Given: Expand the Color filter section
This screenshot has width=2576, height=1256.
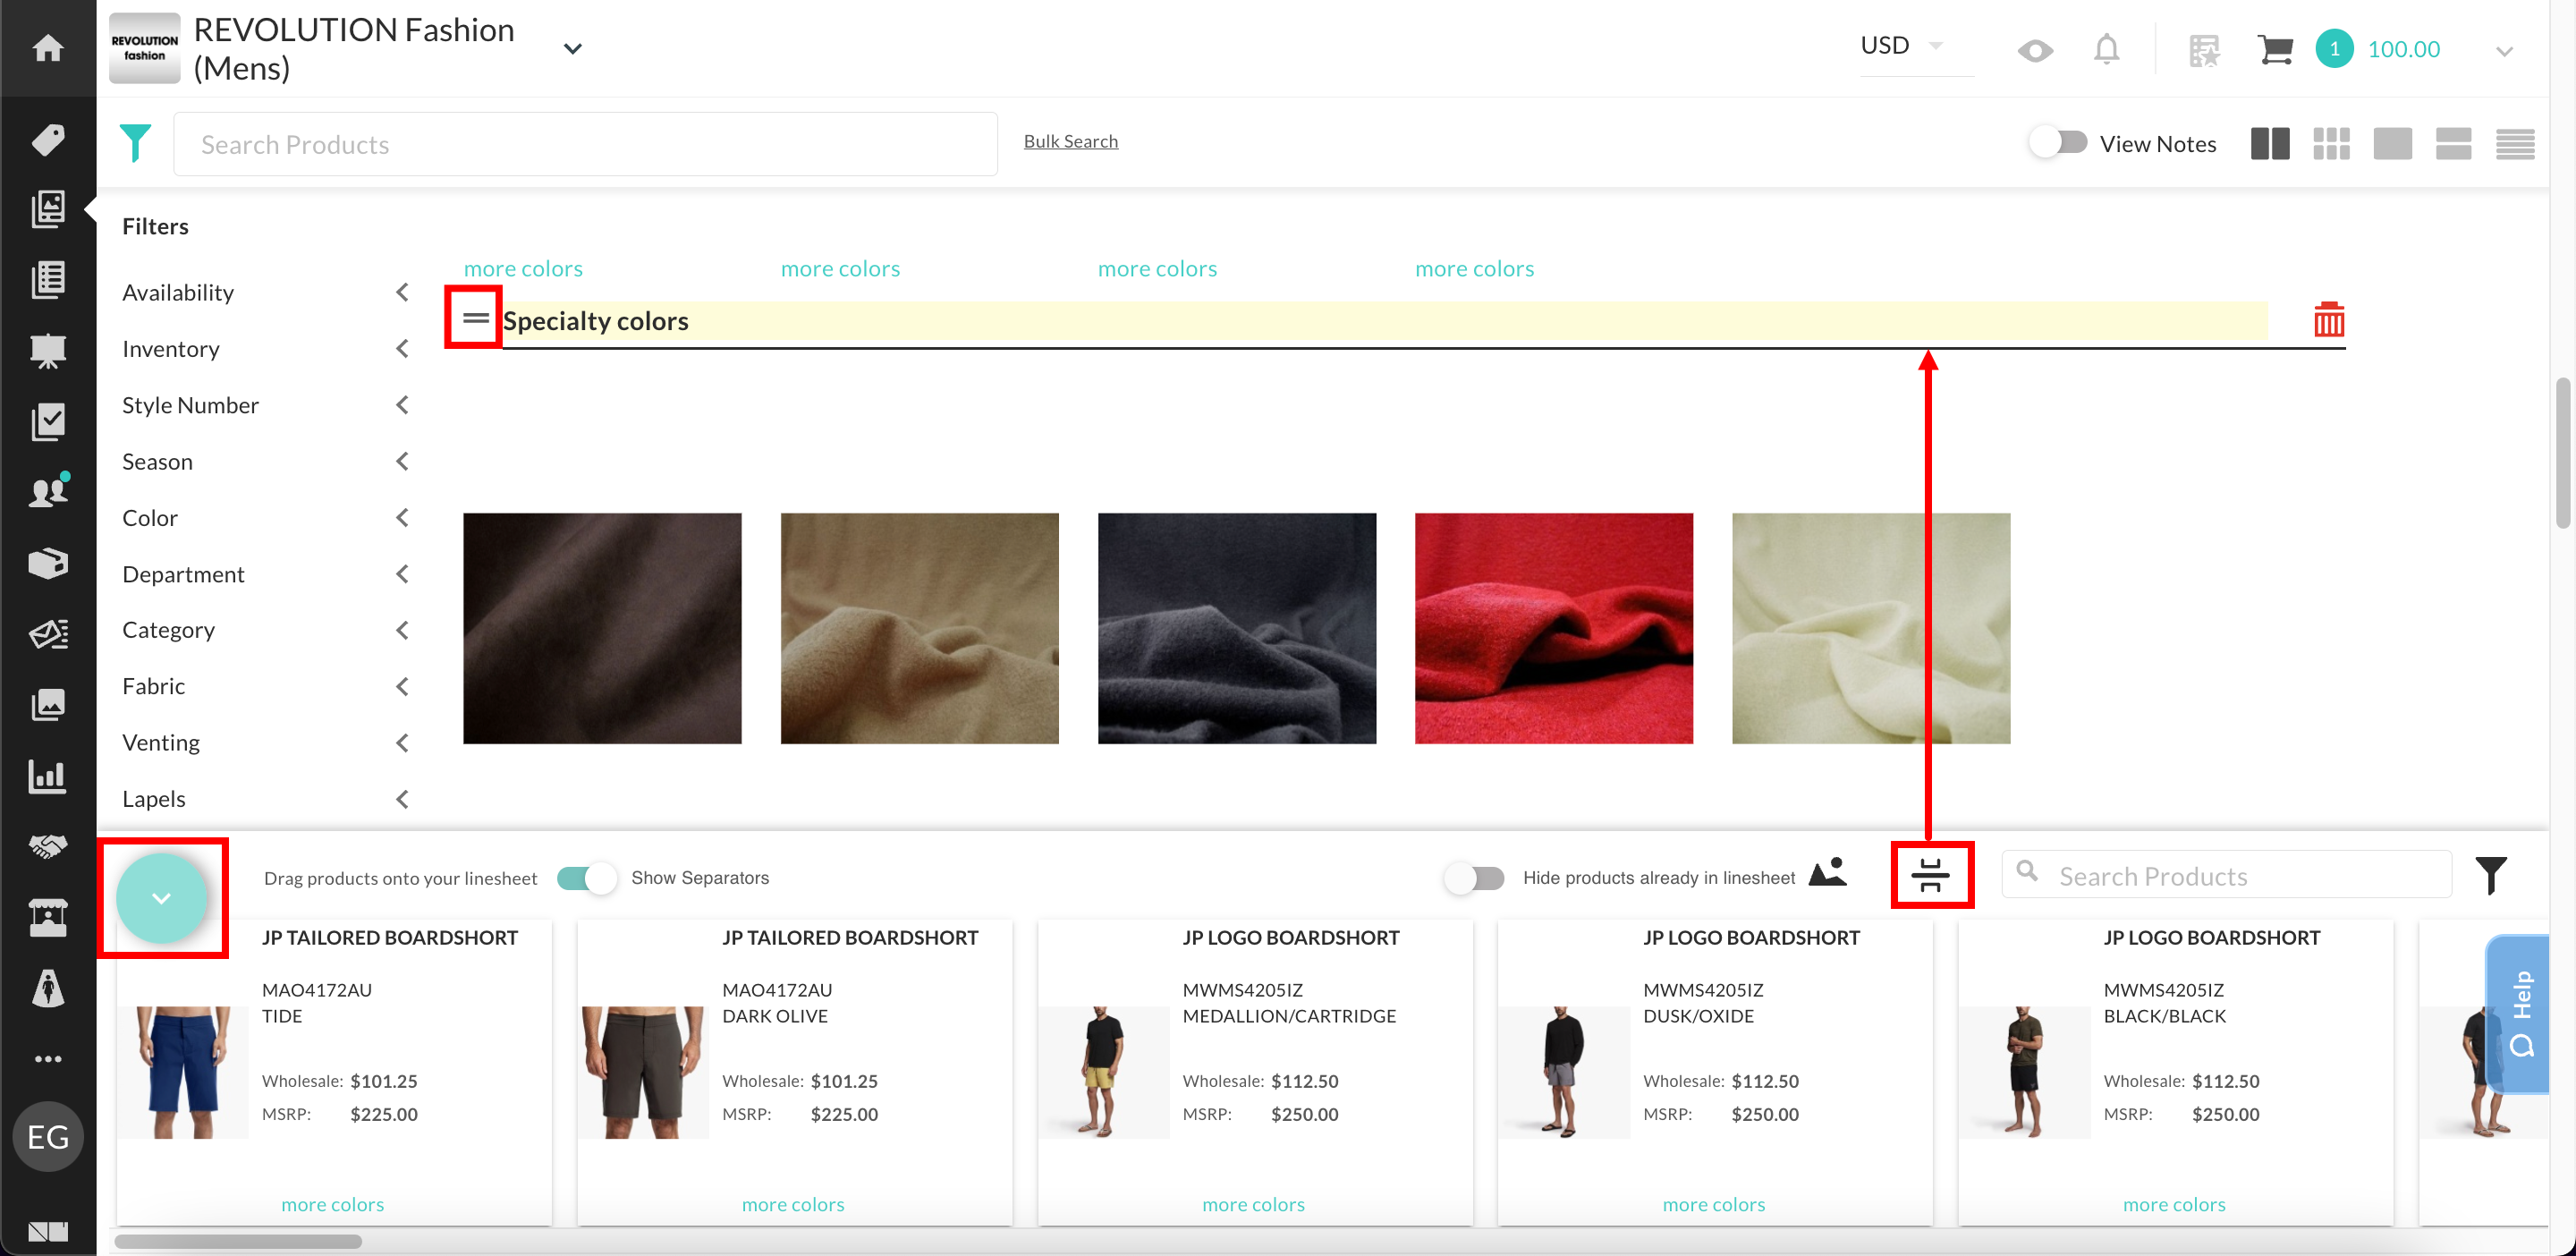Looking at the screenshot, I should click(265, 517).
